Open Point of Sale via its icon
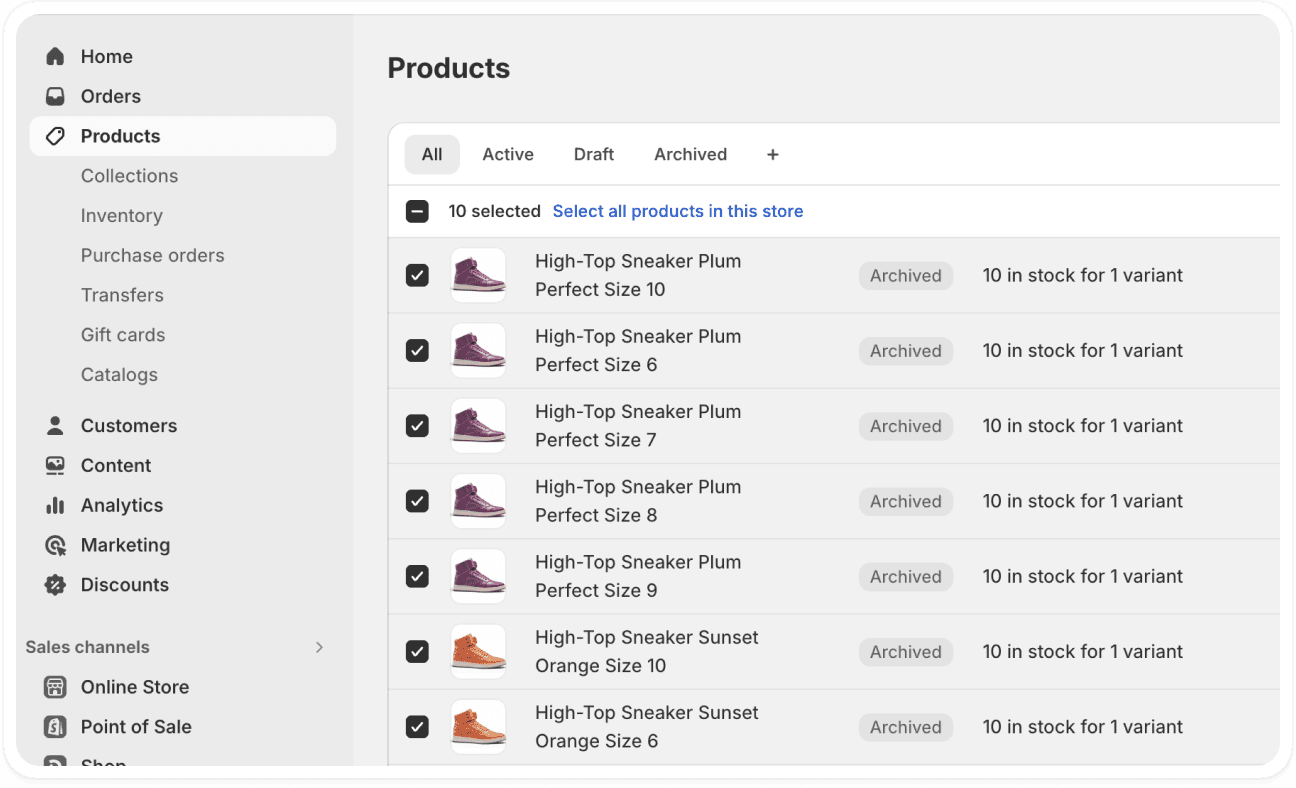The width and height of the screenshot is (1296, 788). (x=55, y=727)
